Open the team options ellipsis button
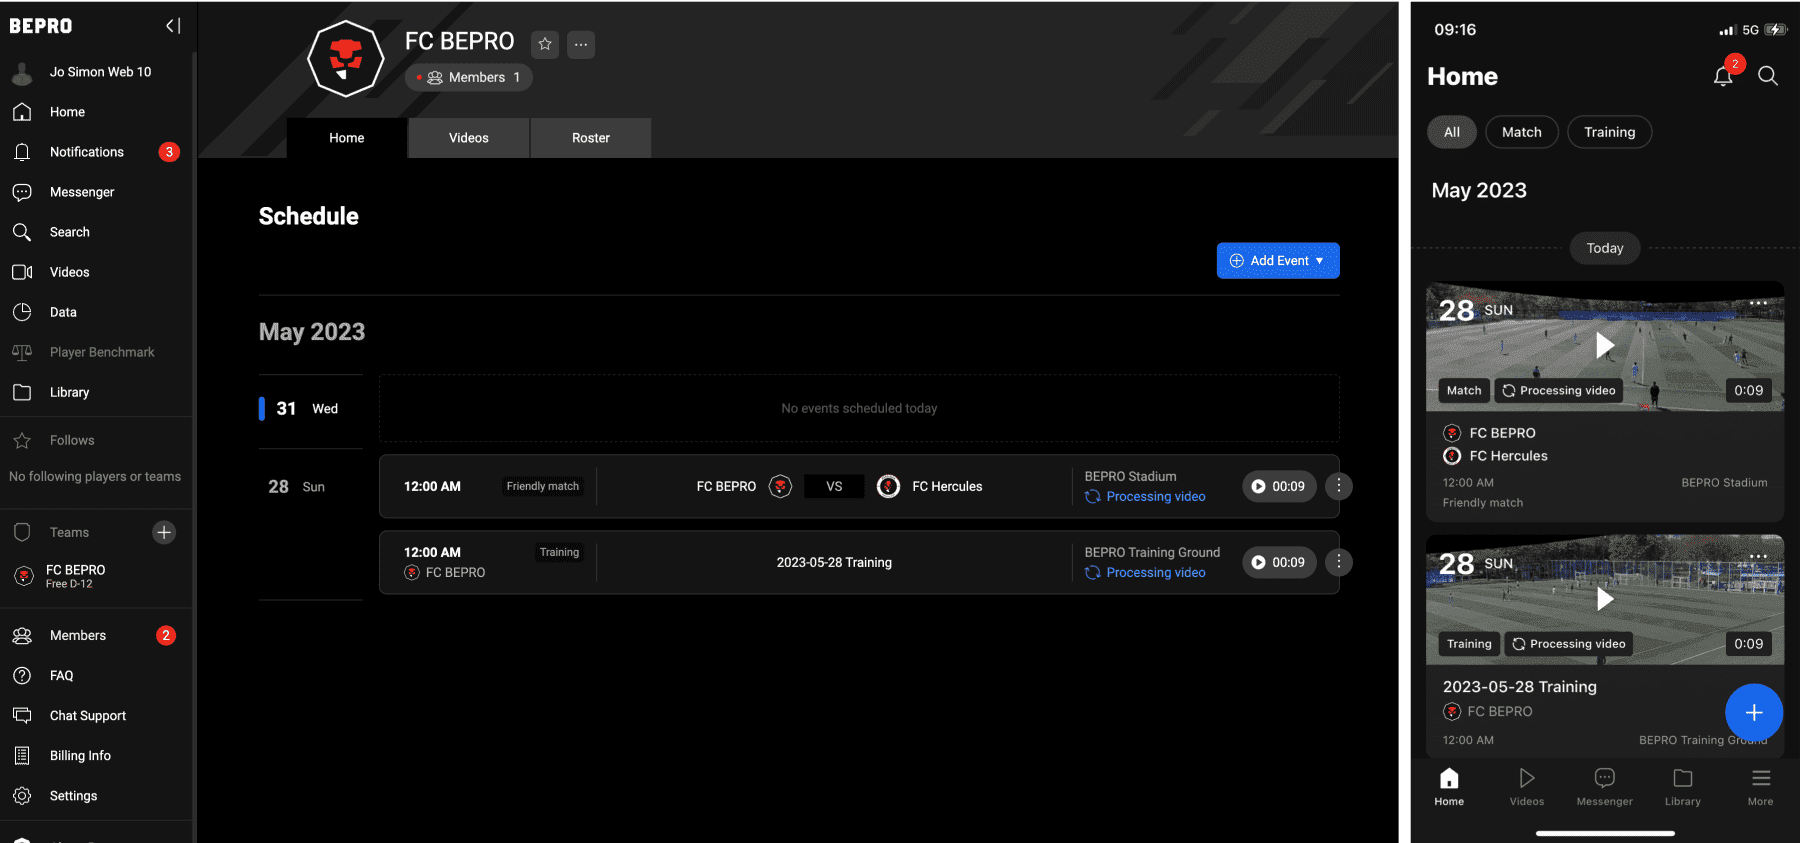1800x843 pixels. (581, 44)
